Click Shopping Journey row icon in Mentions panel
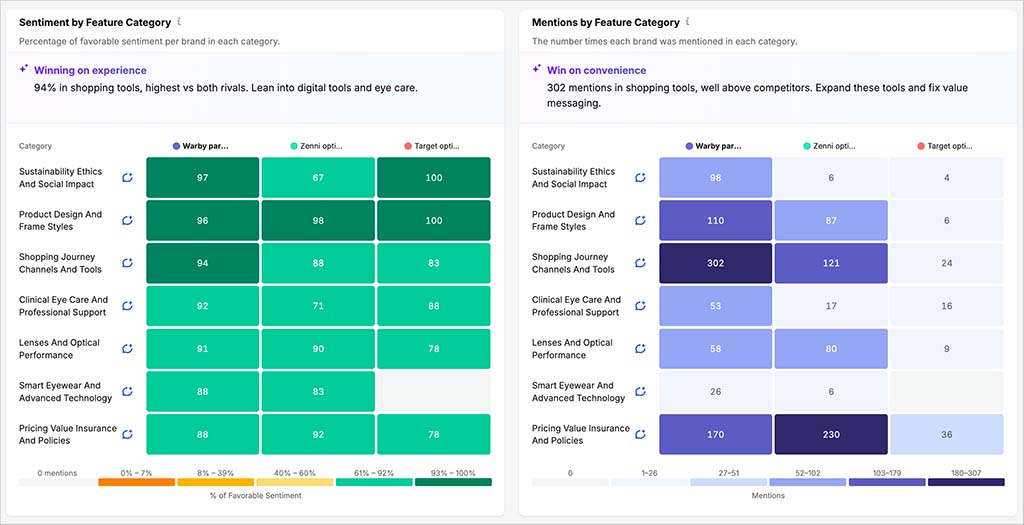 (641, 263)
